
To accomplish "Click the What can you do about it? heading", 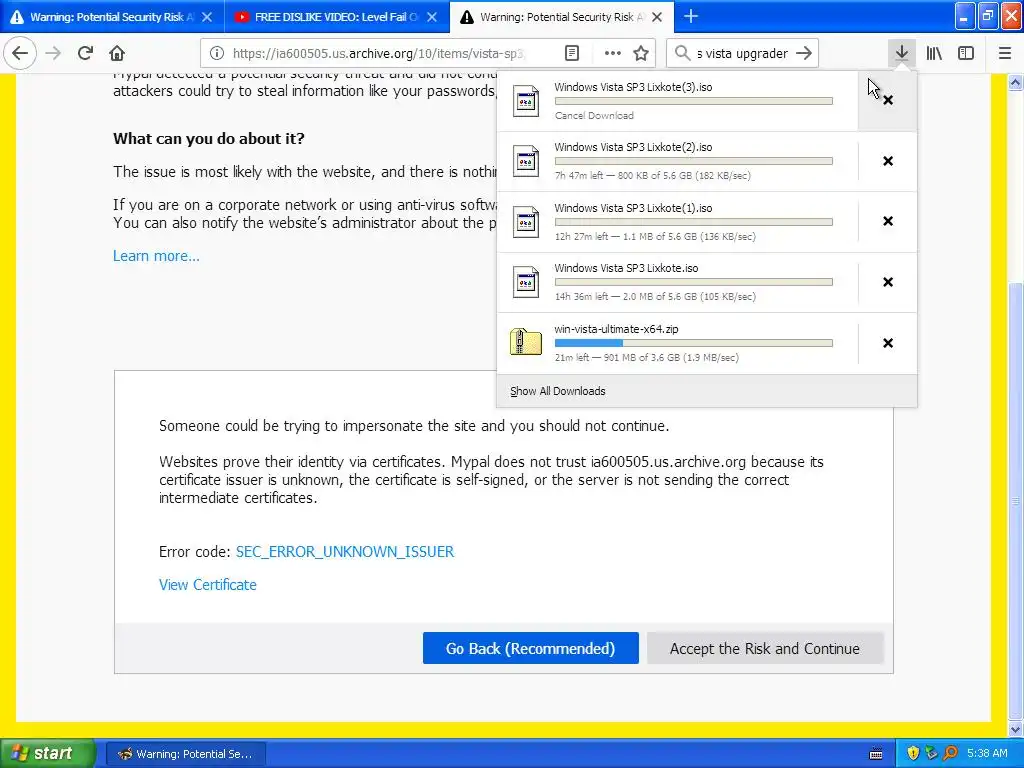I will (x=208, y=138).
